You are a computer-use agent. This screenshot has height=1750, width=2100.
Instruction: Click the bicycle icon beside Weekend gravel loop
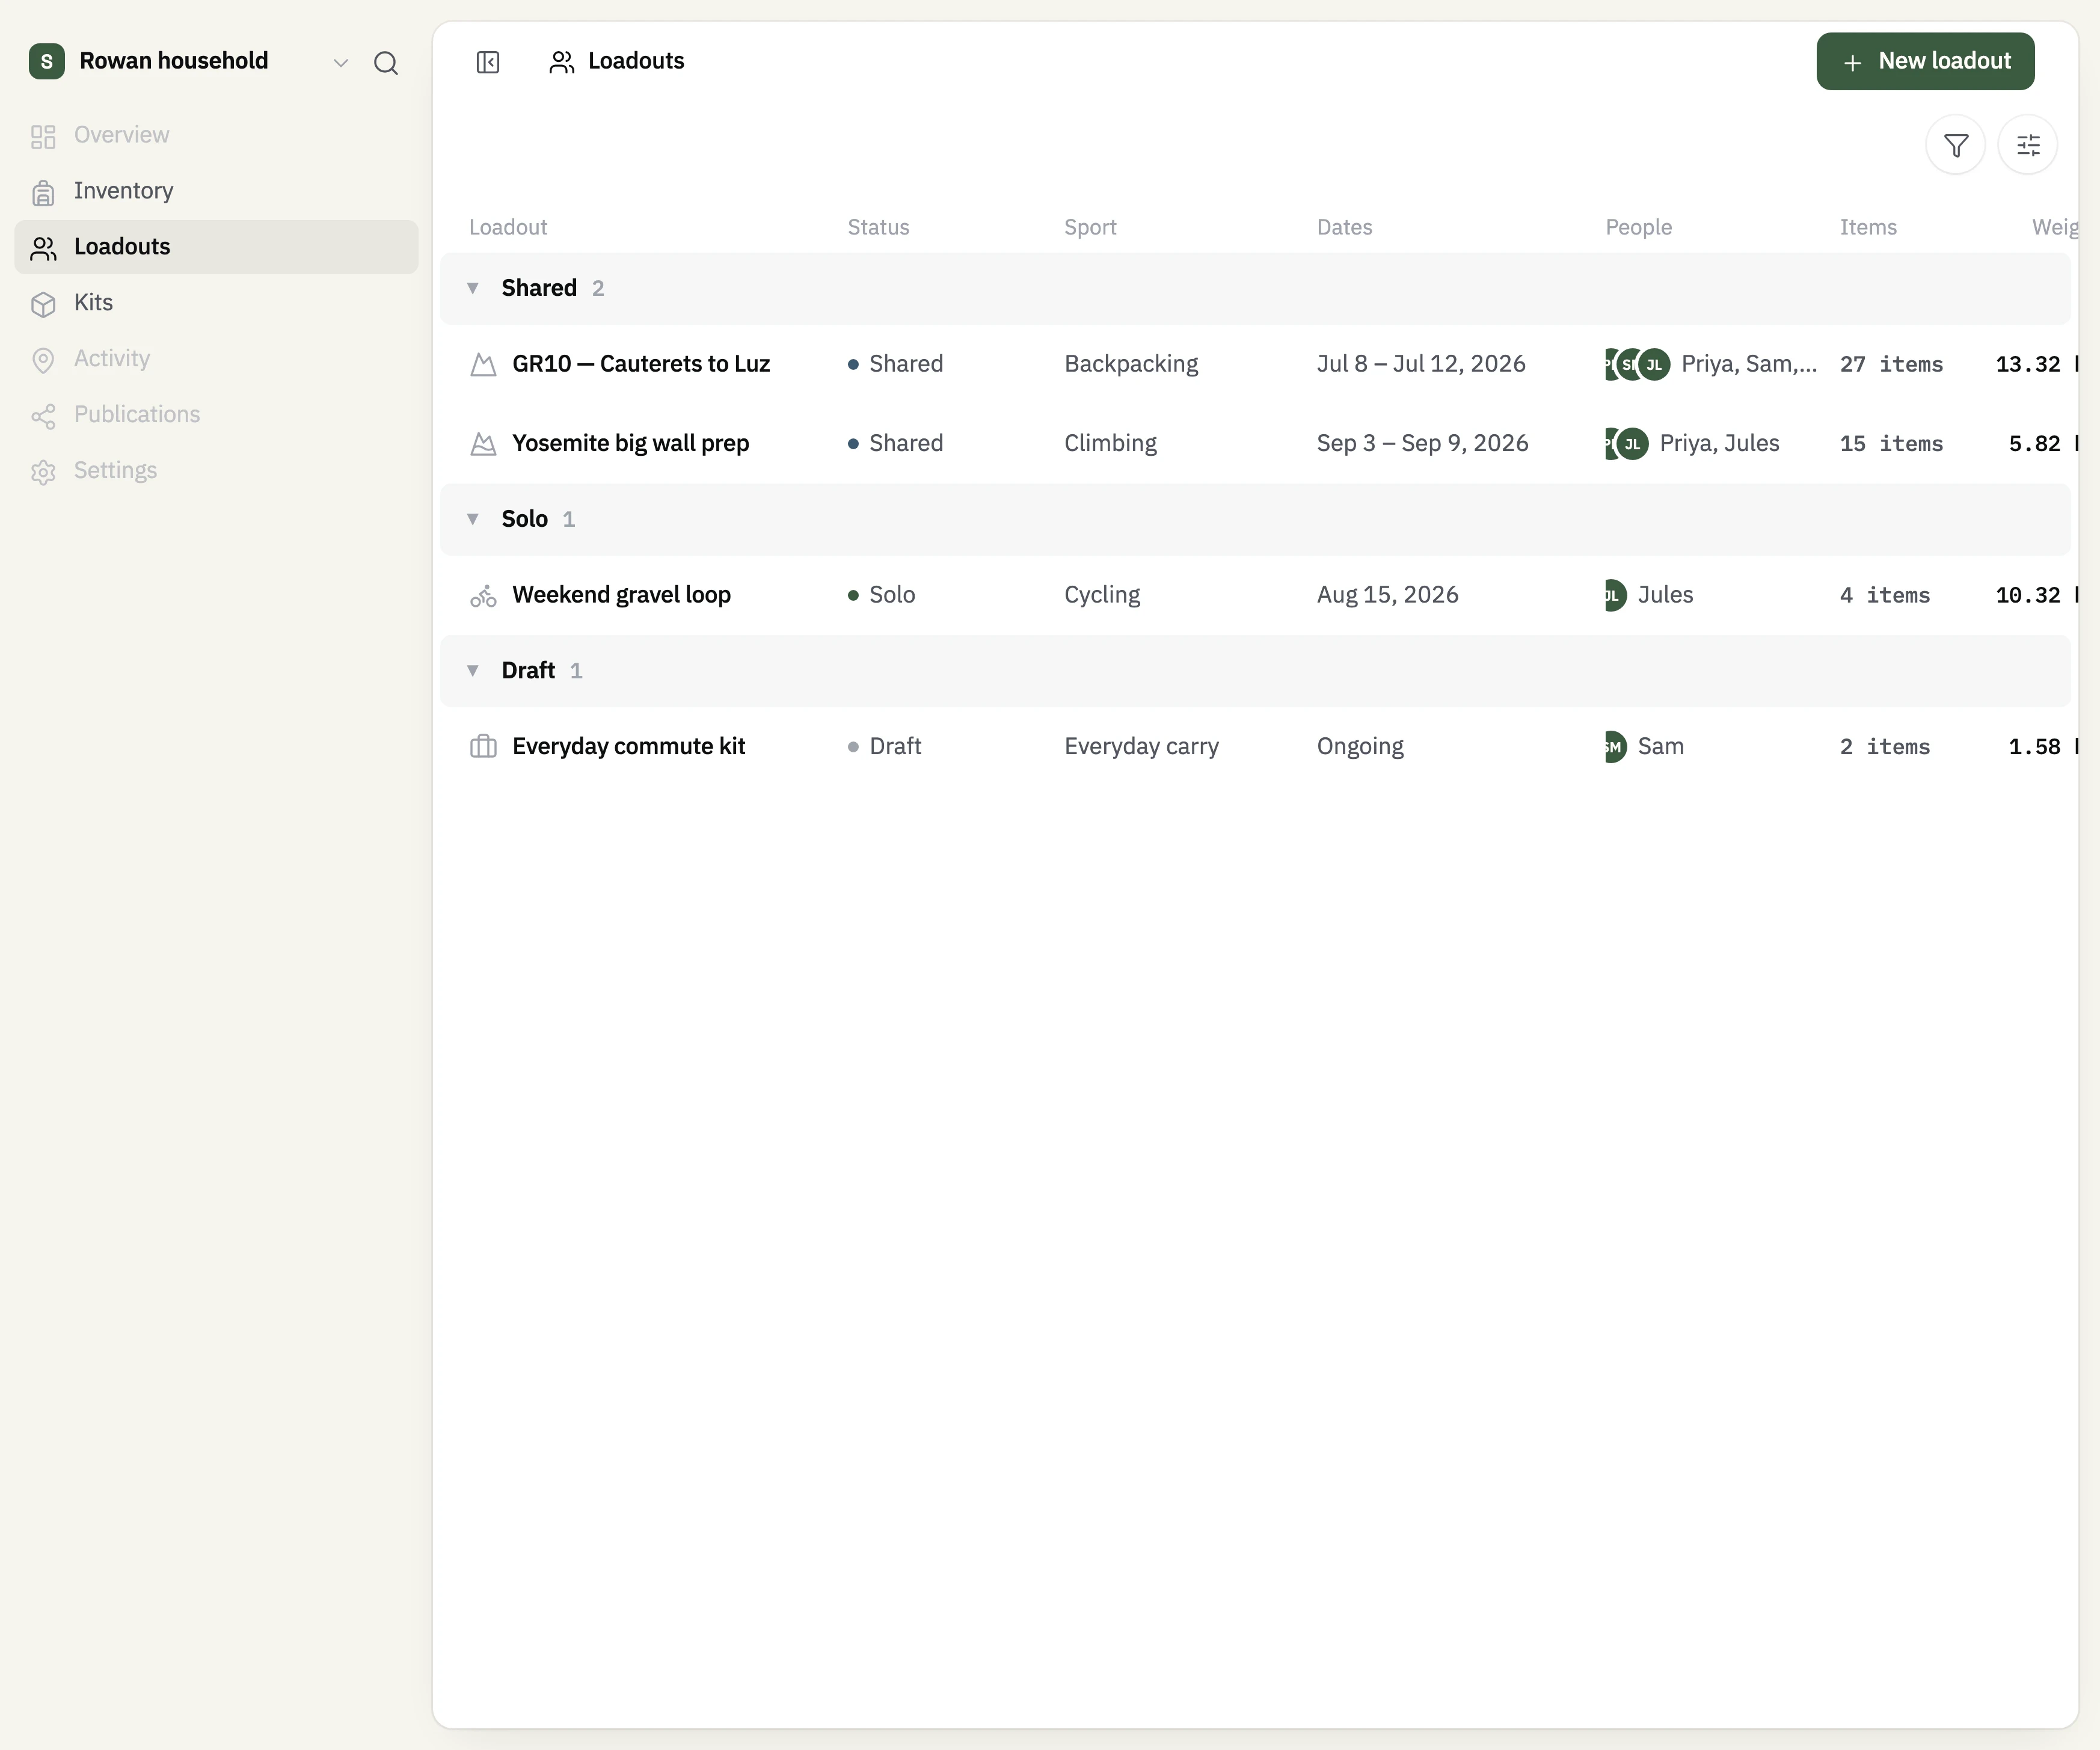[x=483, y=596]
